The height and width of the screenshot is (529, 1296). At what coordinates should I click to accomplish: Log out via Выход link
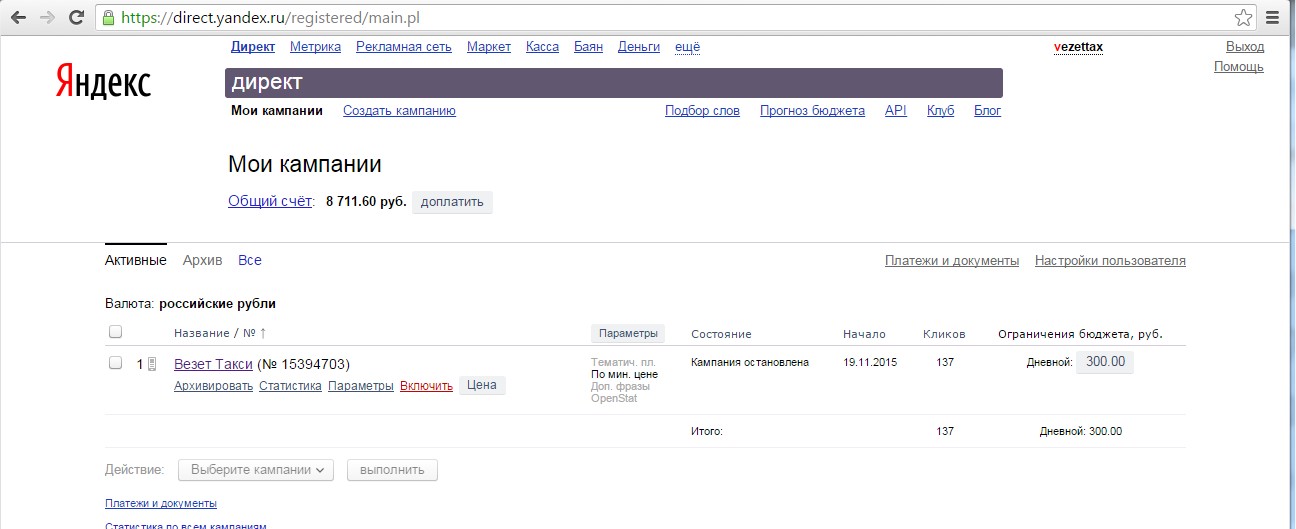[1245, 47]
